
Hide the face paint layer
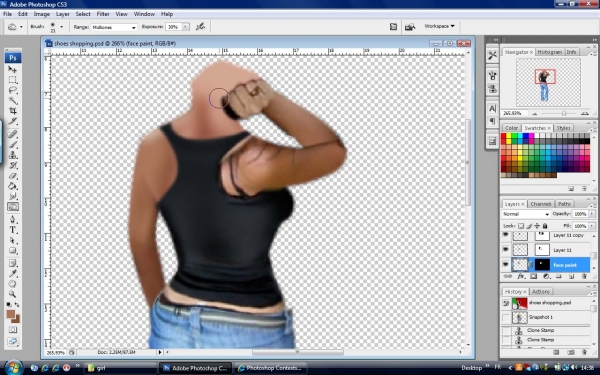(x=505, y=264)
